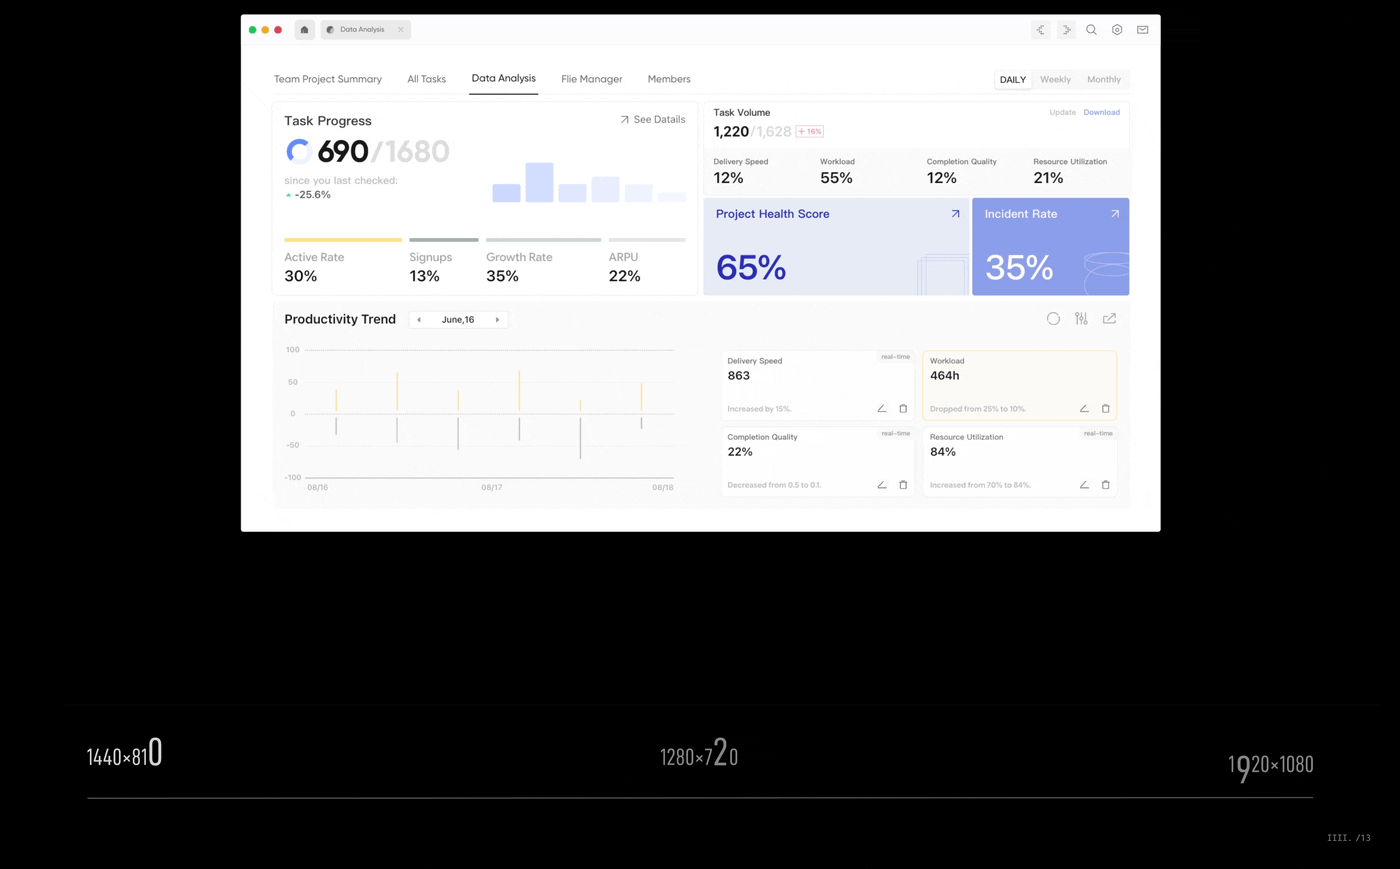
Task: Click real-time tag on Delivery Speed card
Action: tap(895, 357)
